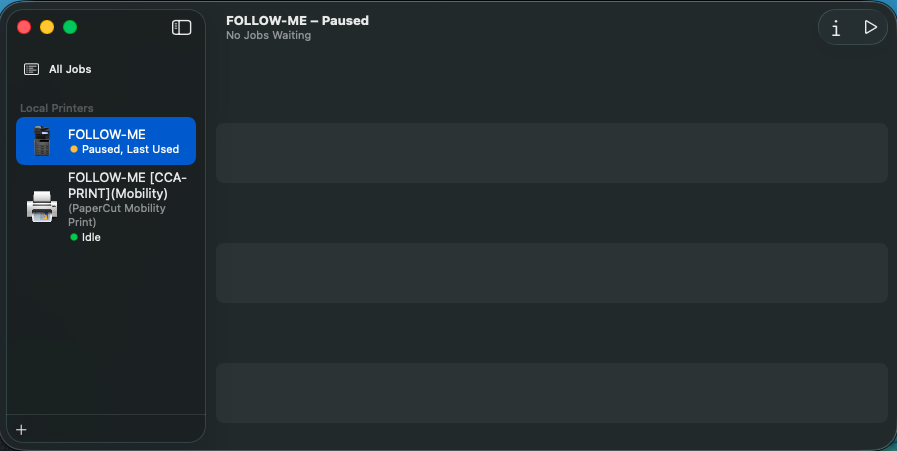Click the FOLLOW-ME copier printer icon
This screenshot has height=451, width=897.
click(x=41, y=141)
